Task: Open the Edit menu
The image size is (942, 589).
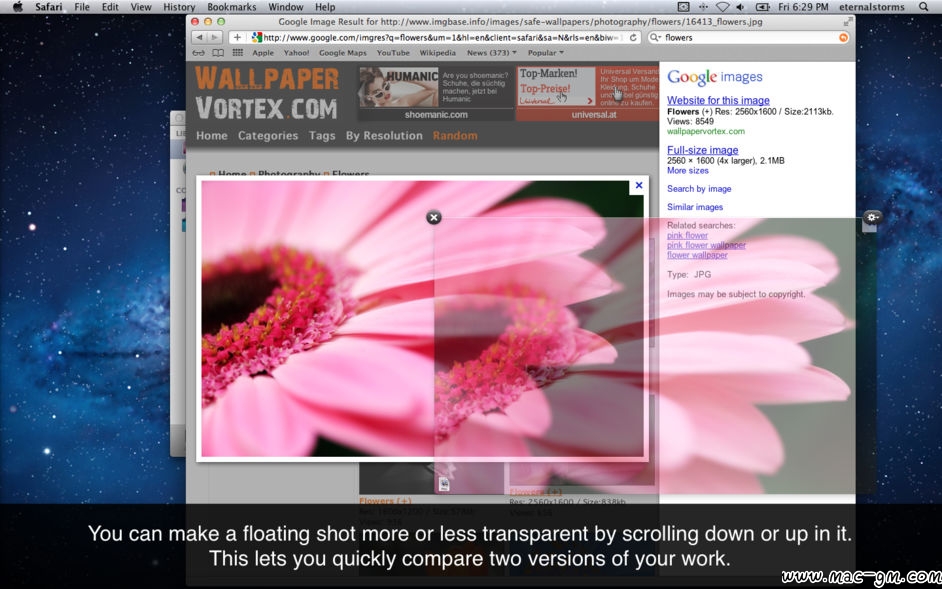Action: pos(110,7)
